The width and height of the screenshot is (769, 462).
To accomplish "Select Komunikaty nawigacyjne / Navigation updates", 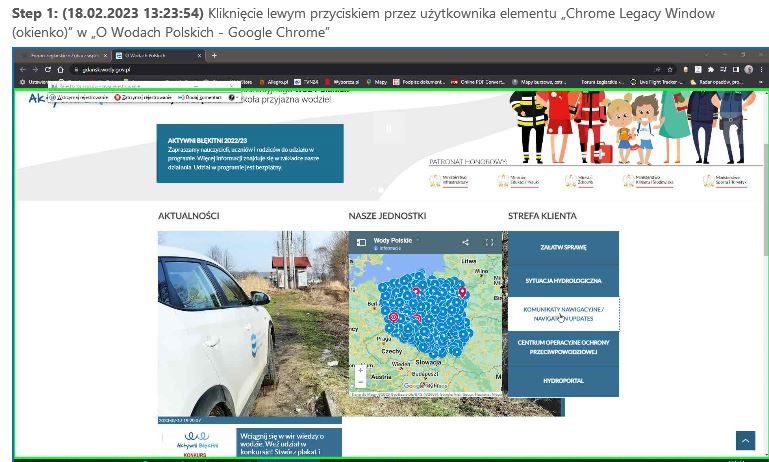I will [x=563, y=314].
